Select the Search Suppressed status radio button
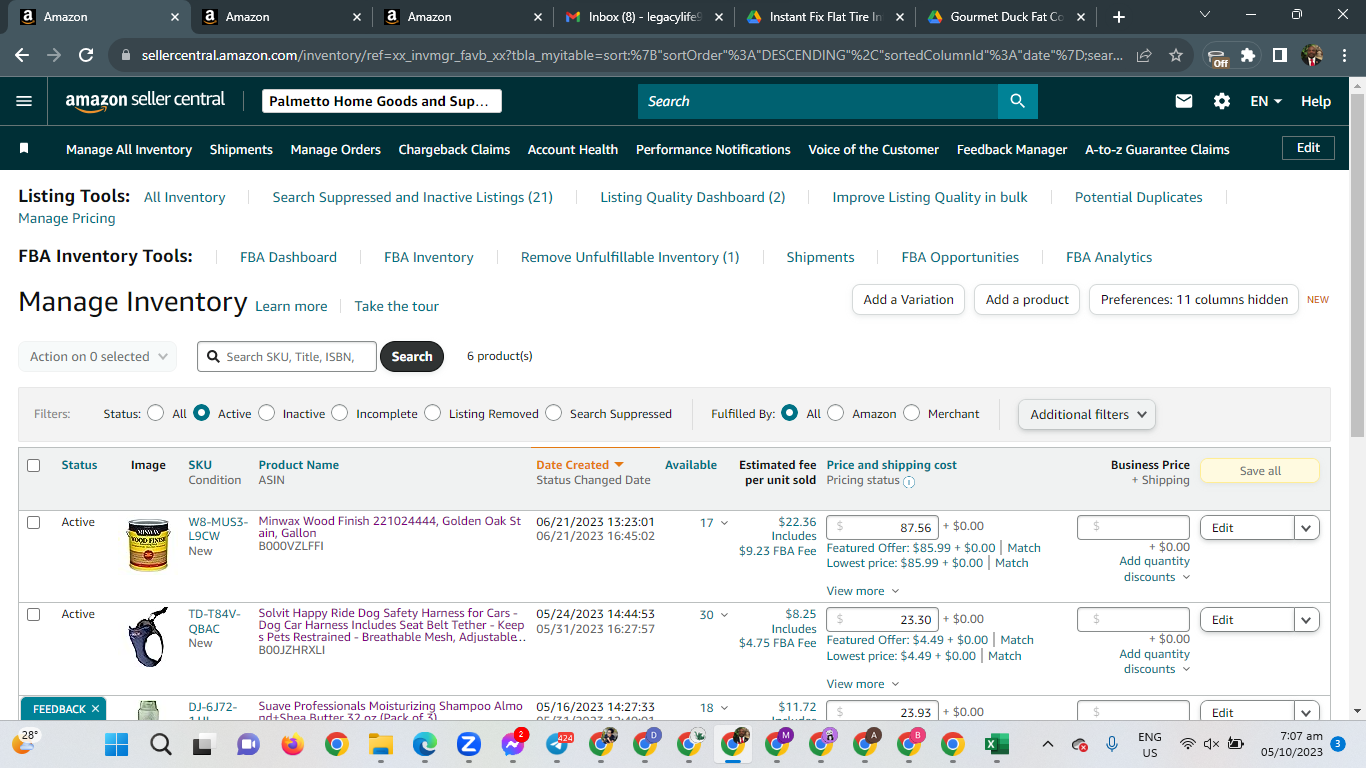This screenshot has height=768, width=1366. (553, 413)
